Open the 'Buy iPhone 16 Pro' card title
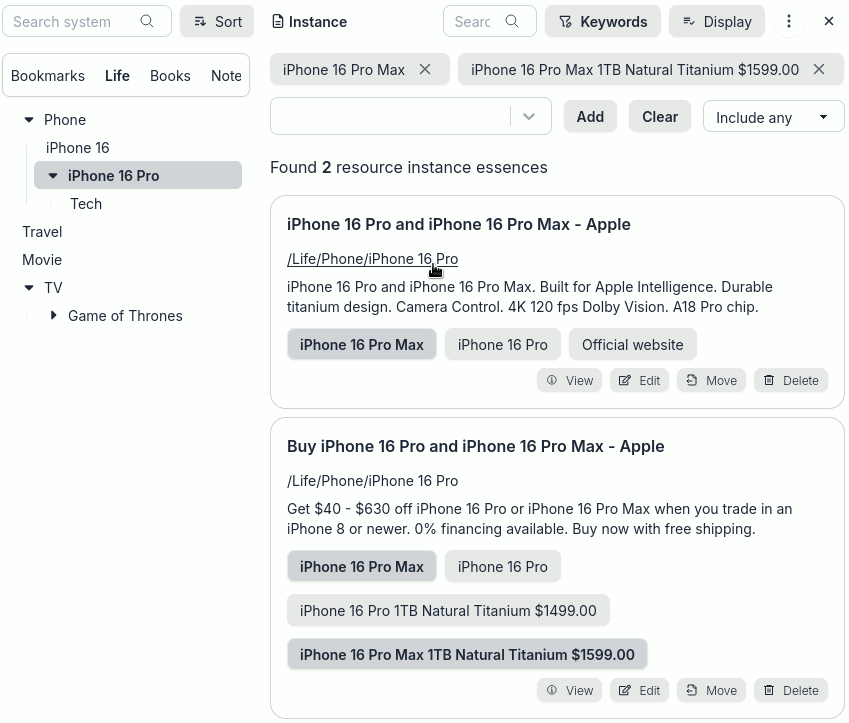The width and height of the screenshot is (849, 723). 475,446
